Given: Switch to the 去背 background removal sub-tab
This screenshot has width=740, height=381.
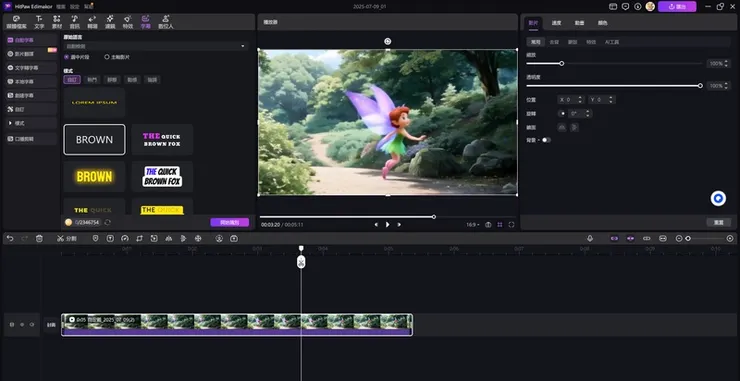Looking at the screenshot, I should pyautogui.click(x=554, y=42).
